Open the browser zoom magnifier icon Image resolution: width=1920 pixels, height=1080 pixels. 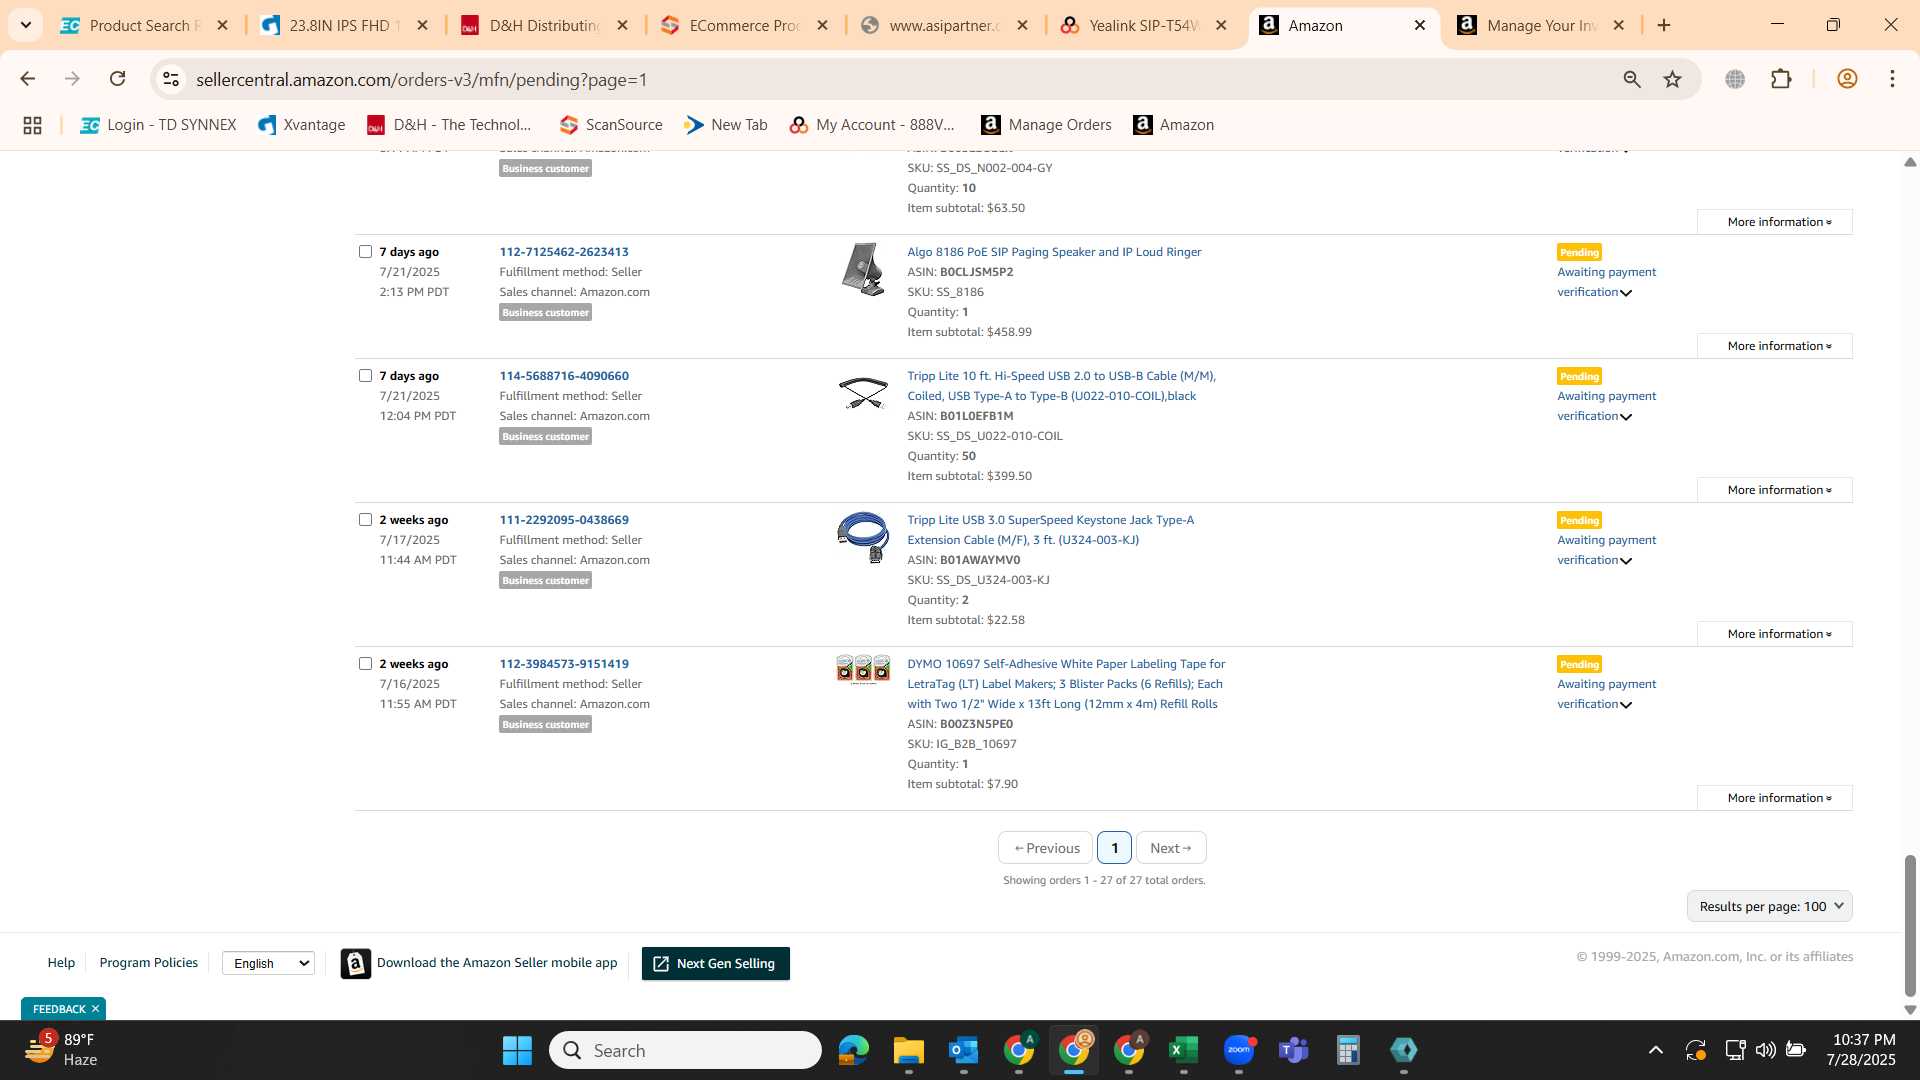(x=1632, y=79)
